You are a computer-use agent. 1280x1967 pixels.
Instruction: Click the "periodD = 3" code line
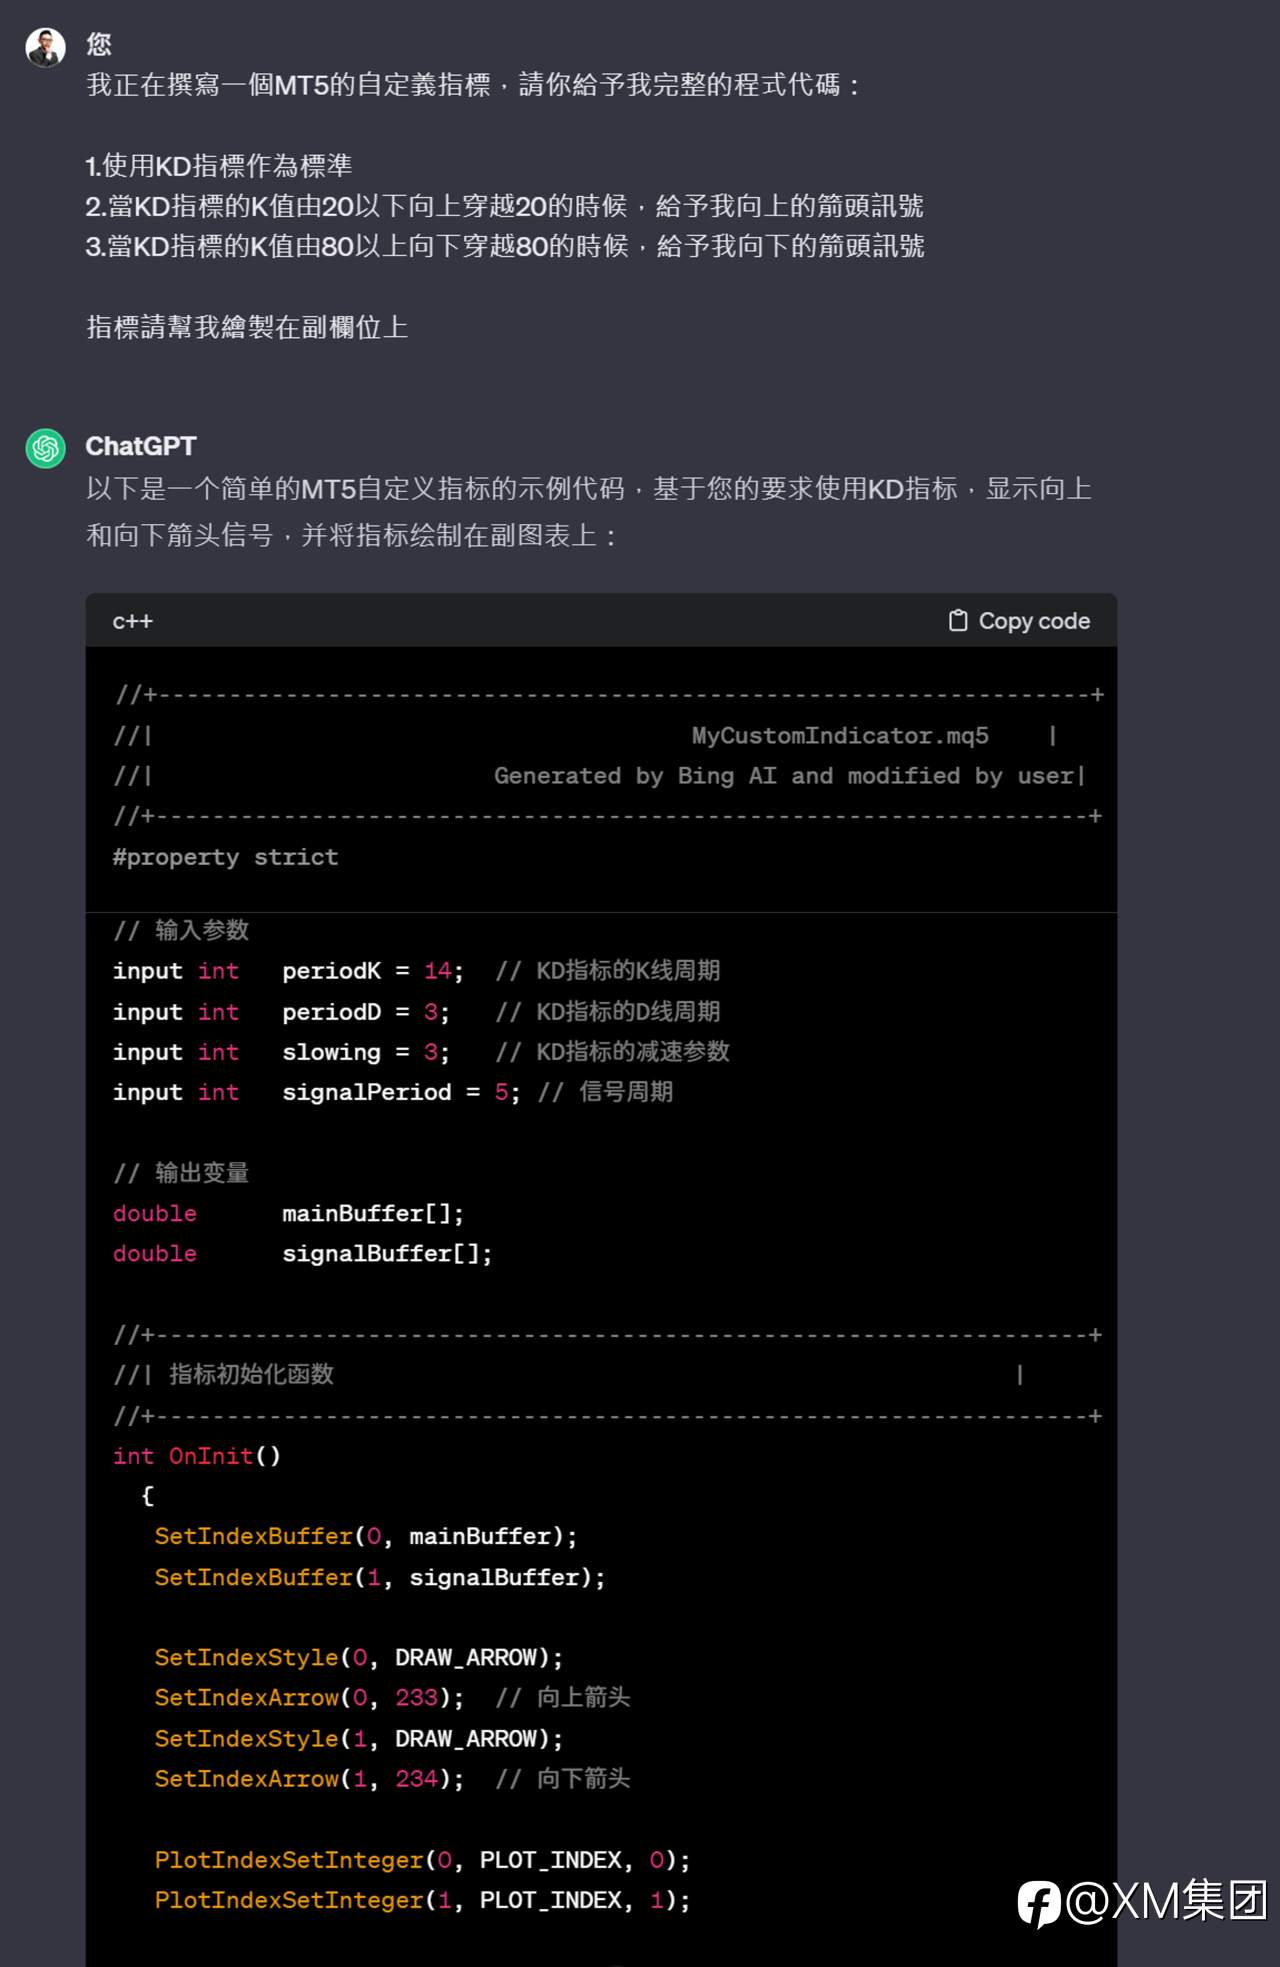click(x=417, y=1012)
